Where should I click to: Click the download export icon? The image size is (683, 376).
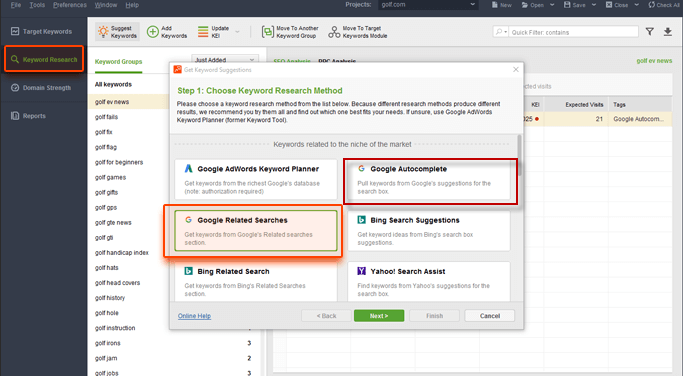[667, 32]
